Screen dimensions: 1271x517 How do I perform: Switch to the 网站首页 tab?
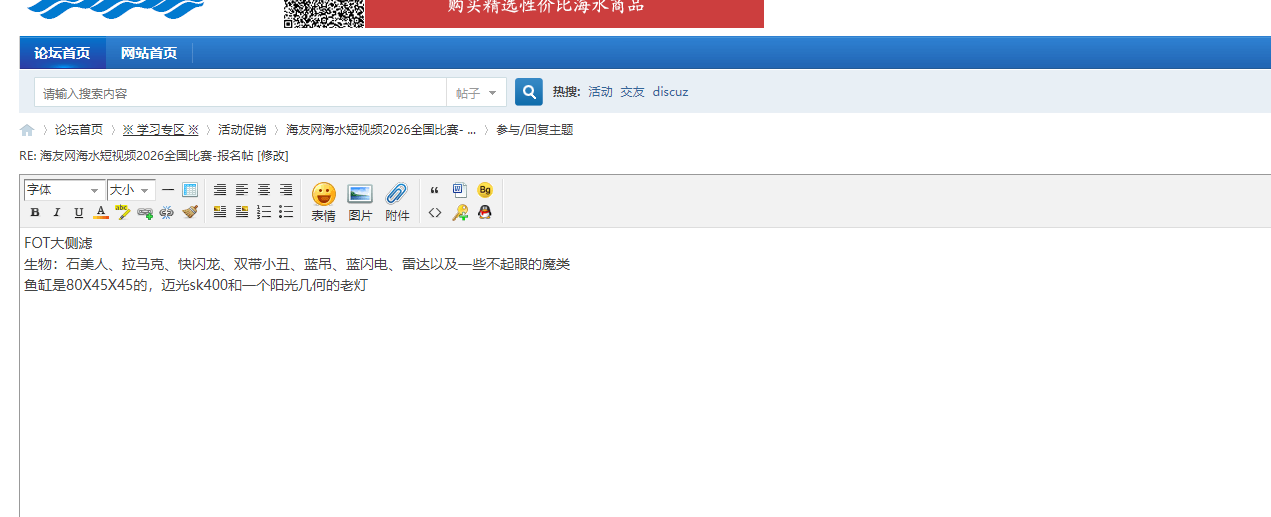click(x=149, y=53)
